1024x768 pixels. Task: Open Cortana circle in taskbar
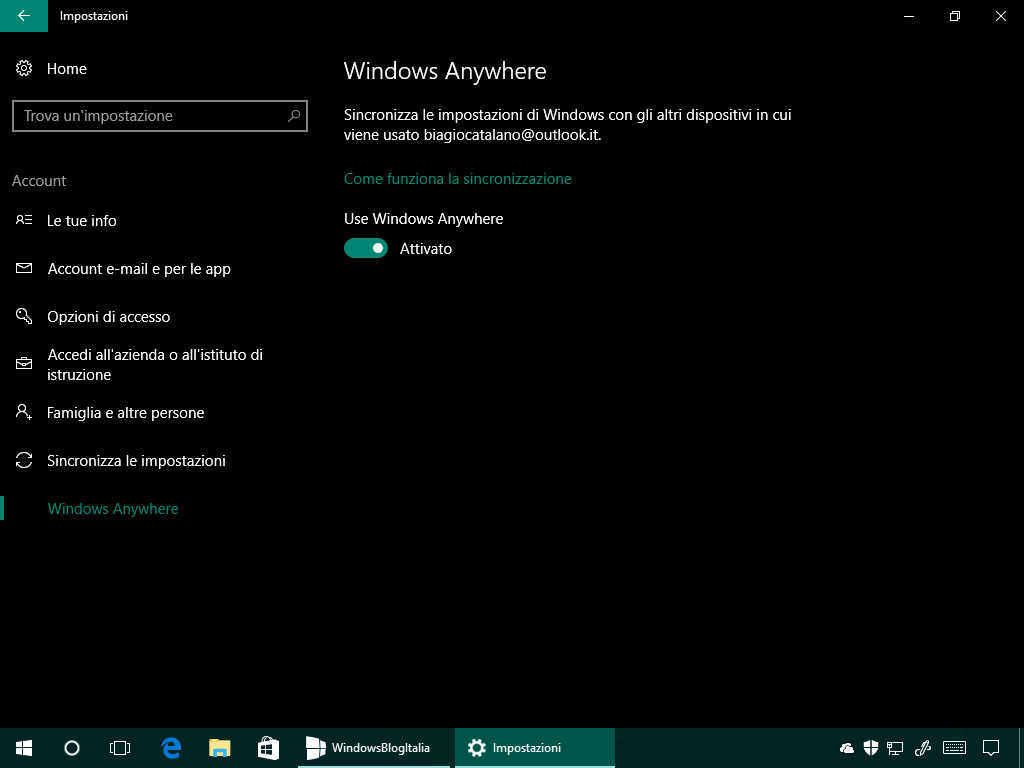[x=72, y=748]
